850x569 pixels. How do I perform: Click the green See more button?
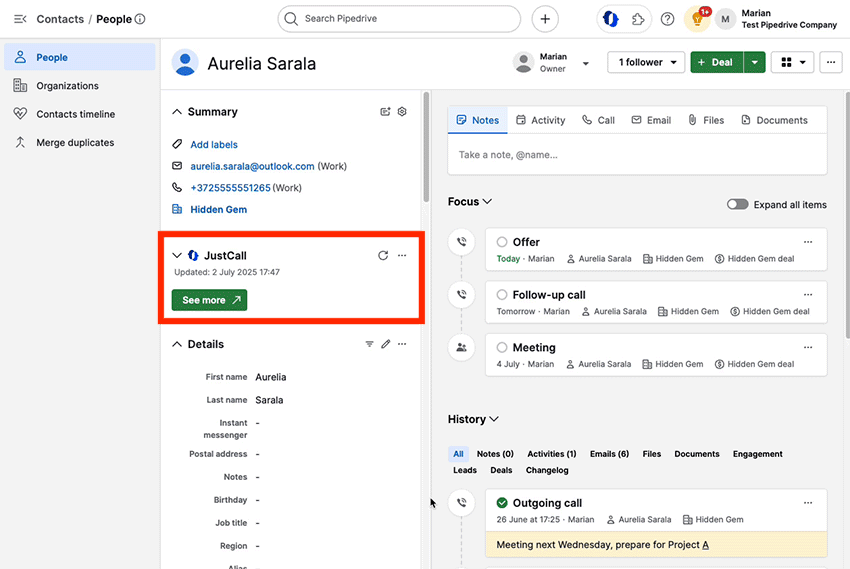[209, 300]
